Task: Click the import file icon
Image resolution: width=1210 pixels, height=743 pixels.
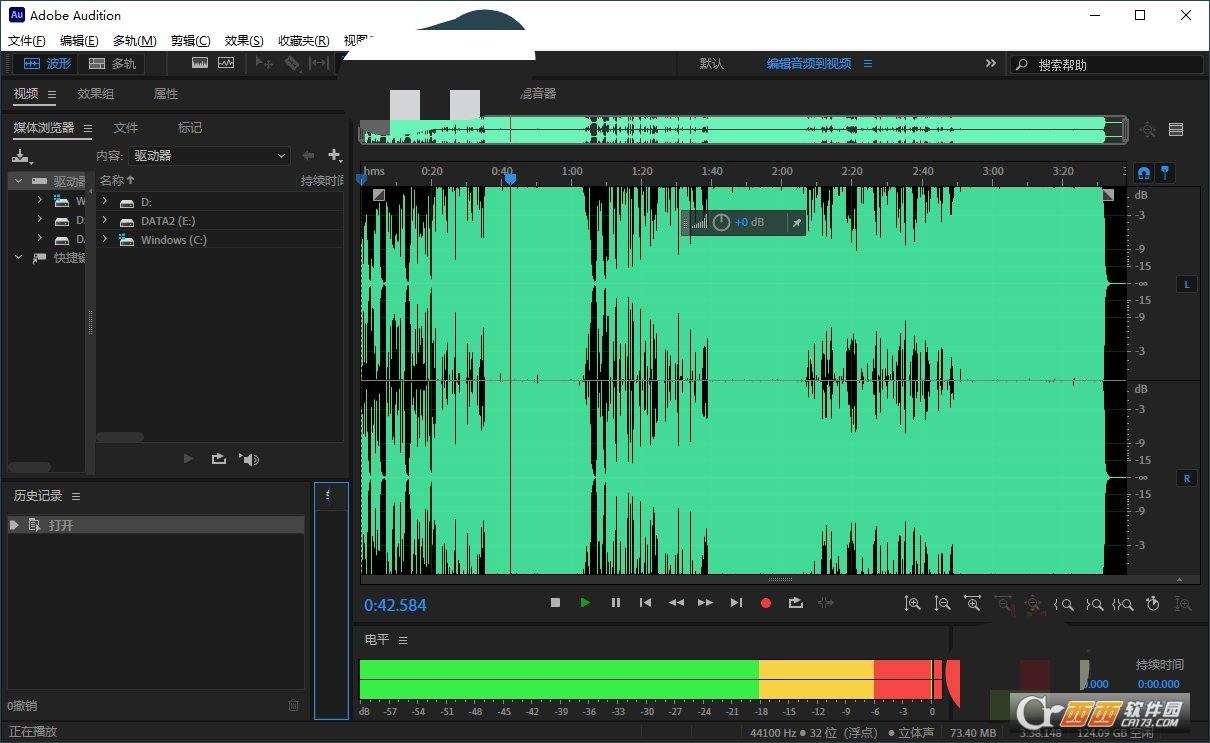Action: click(22, 157)
